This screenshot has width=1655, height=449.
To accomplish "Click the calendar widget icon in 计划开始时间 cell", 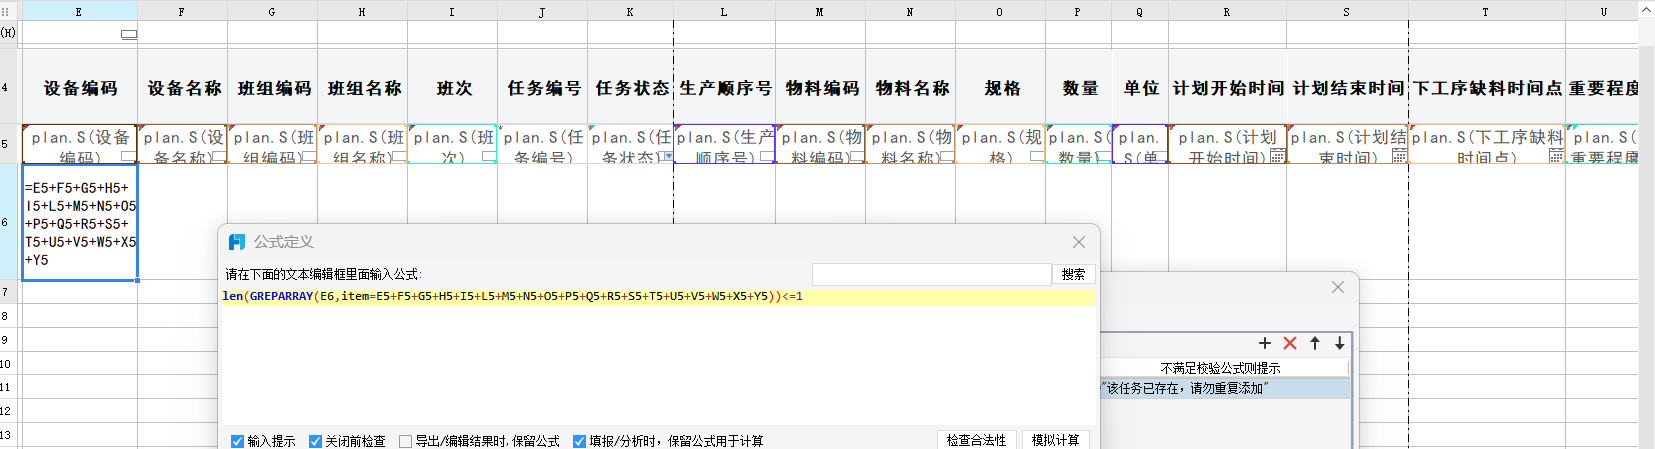I will pyautogui.click(x=1277, y=156).
